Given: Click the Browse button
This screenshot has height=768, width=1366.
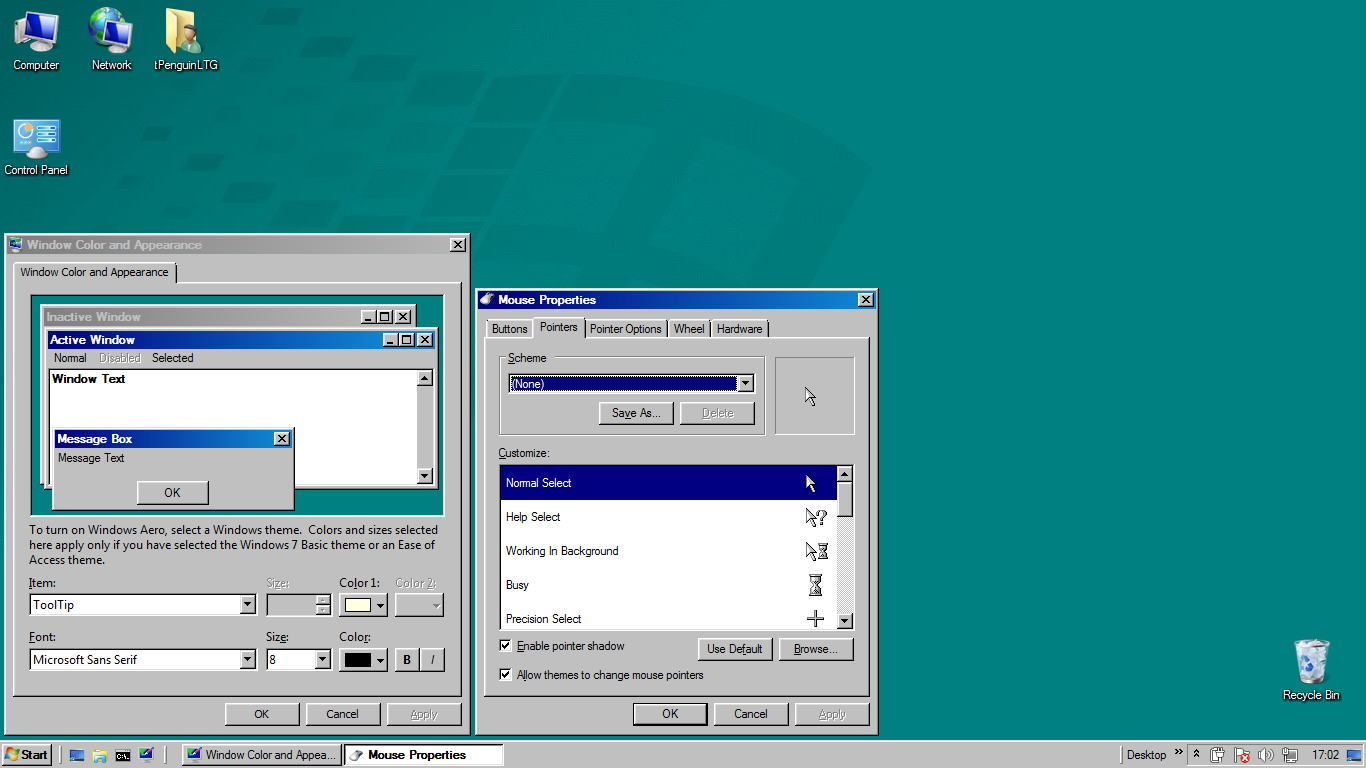Looking at the screenshot, I should click(816, 649).
